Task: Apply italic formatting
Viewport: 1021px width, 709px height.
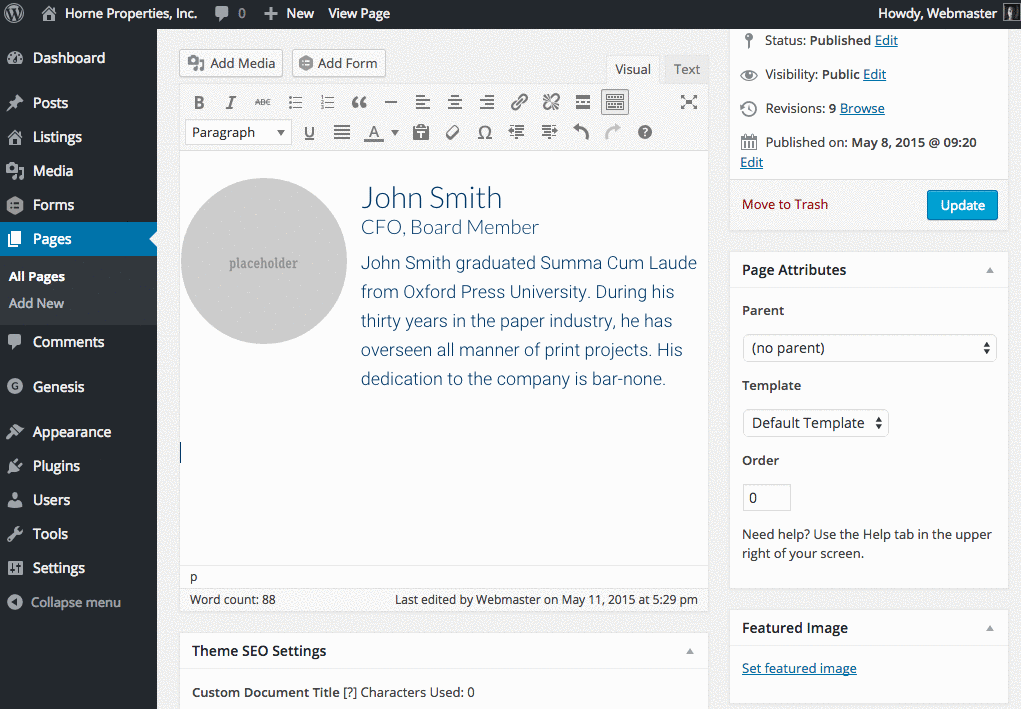Action: (x=231, y=102)
